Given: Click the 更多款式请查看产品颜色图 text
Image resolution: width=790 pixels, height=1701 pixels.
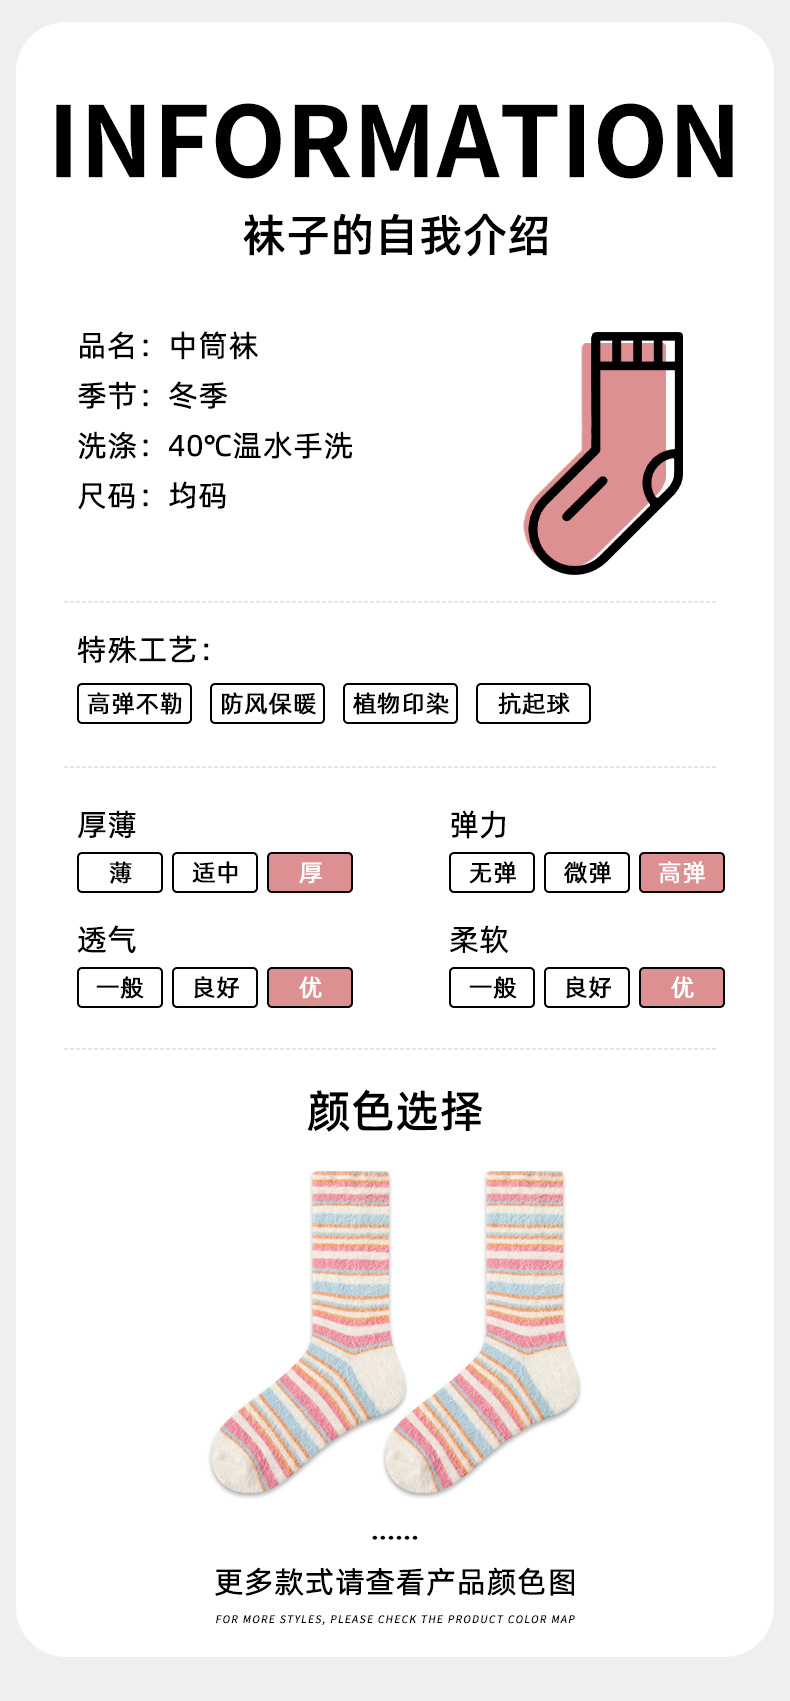Looking at the screenshot, I should click(395, 1582).
